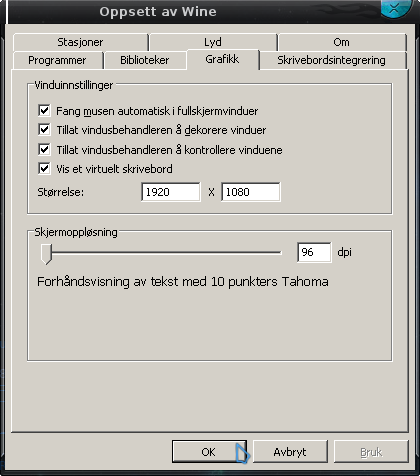This screenshot has width=420, height=476.
Task: Toggle Tillat vindusbehandleren å kontrollere vinduene
Action: point(44,149)
